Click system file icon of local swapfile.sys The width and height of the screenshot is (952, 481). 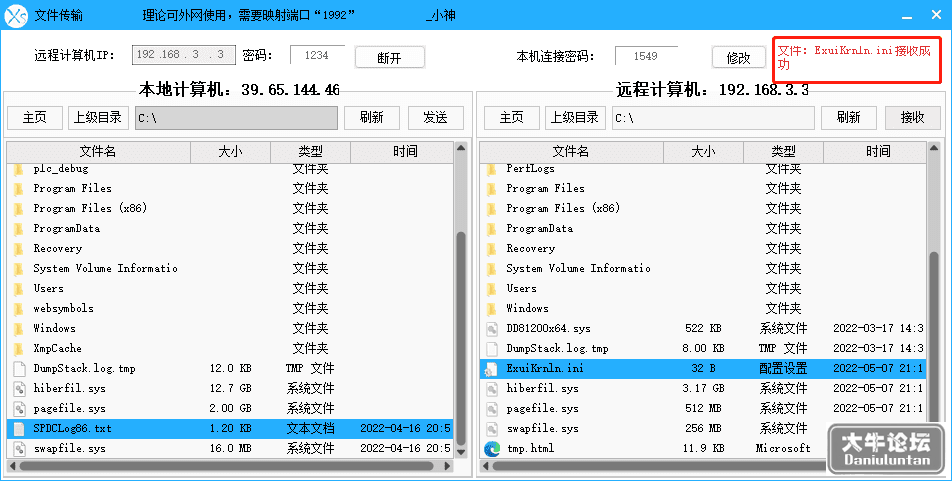click(19, 449)
